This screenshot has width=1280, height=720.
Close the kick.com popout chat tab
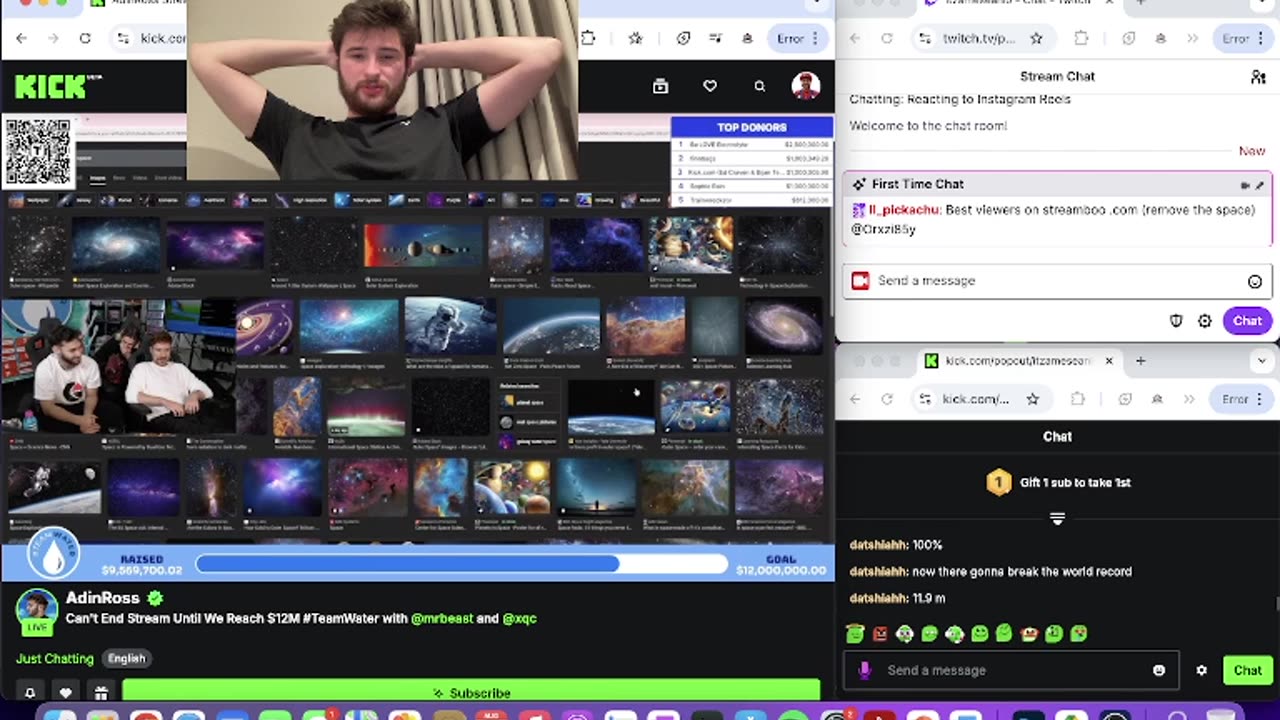pos(1108,361)
